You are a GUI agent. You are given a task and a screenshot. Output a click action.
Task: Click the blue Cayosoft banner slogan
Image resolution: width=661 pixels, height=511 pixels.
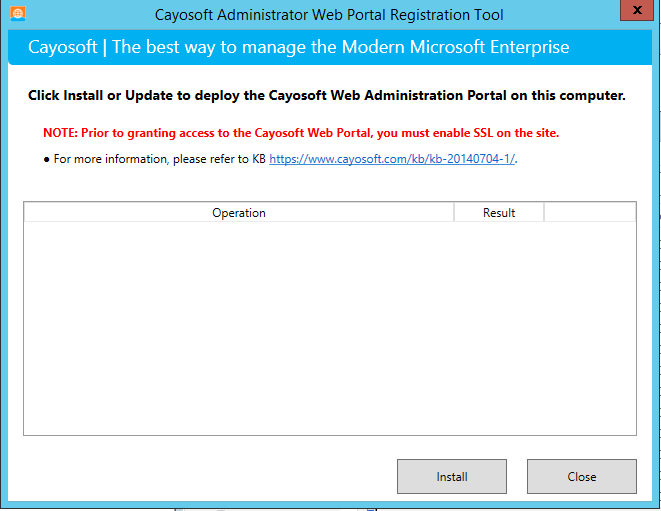click(x=298, y=47)
